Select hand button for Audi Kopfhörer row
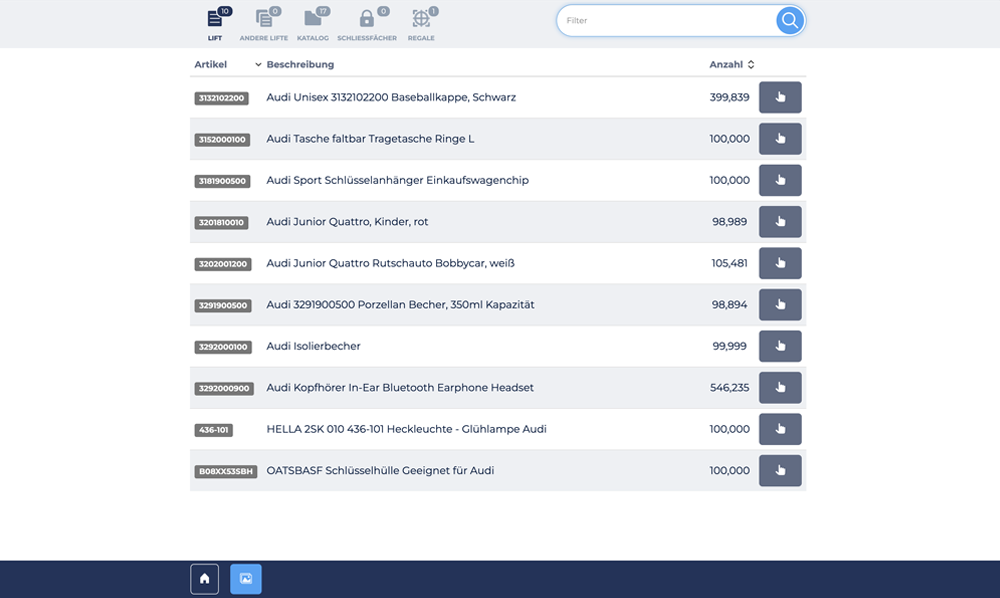1000x598 pixels. click(x=780, y=388)
